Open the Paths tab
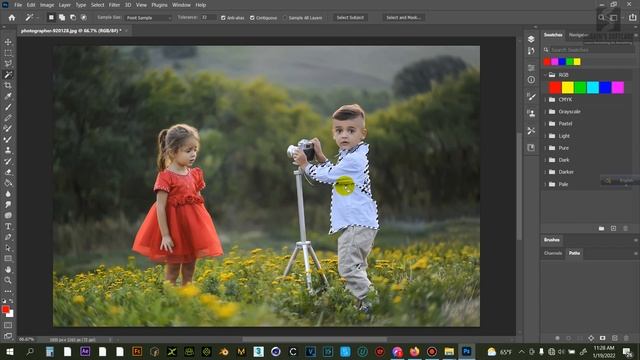The image size is (640, 360). point(574,253)
